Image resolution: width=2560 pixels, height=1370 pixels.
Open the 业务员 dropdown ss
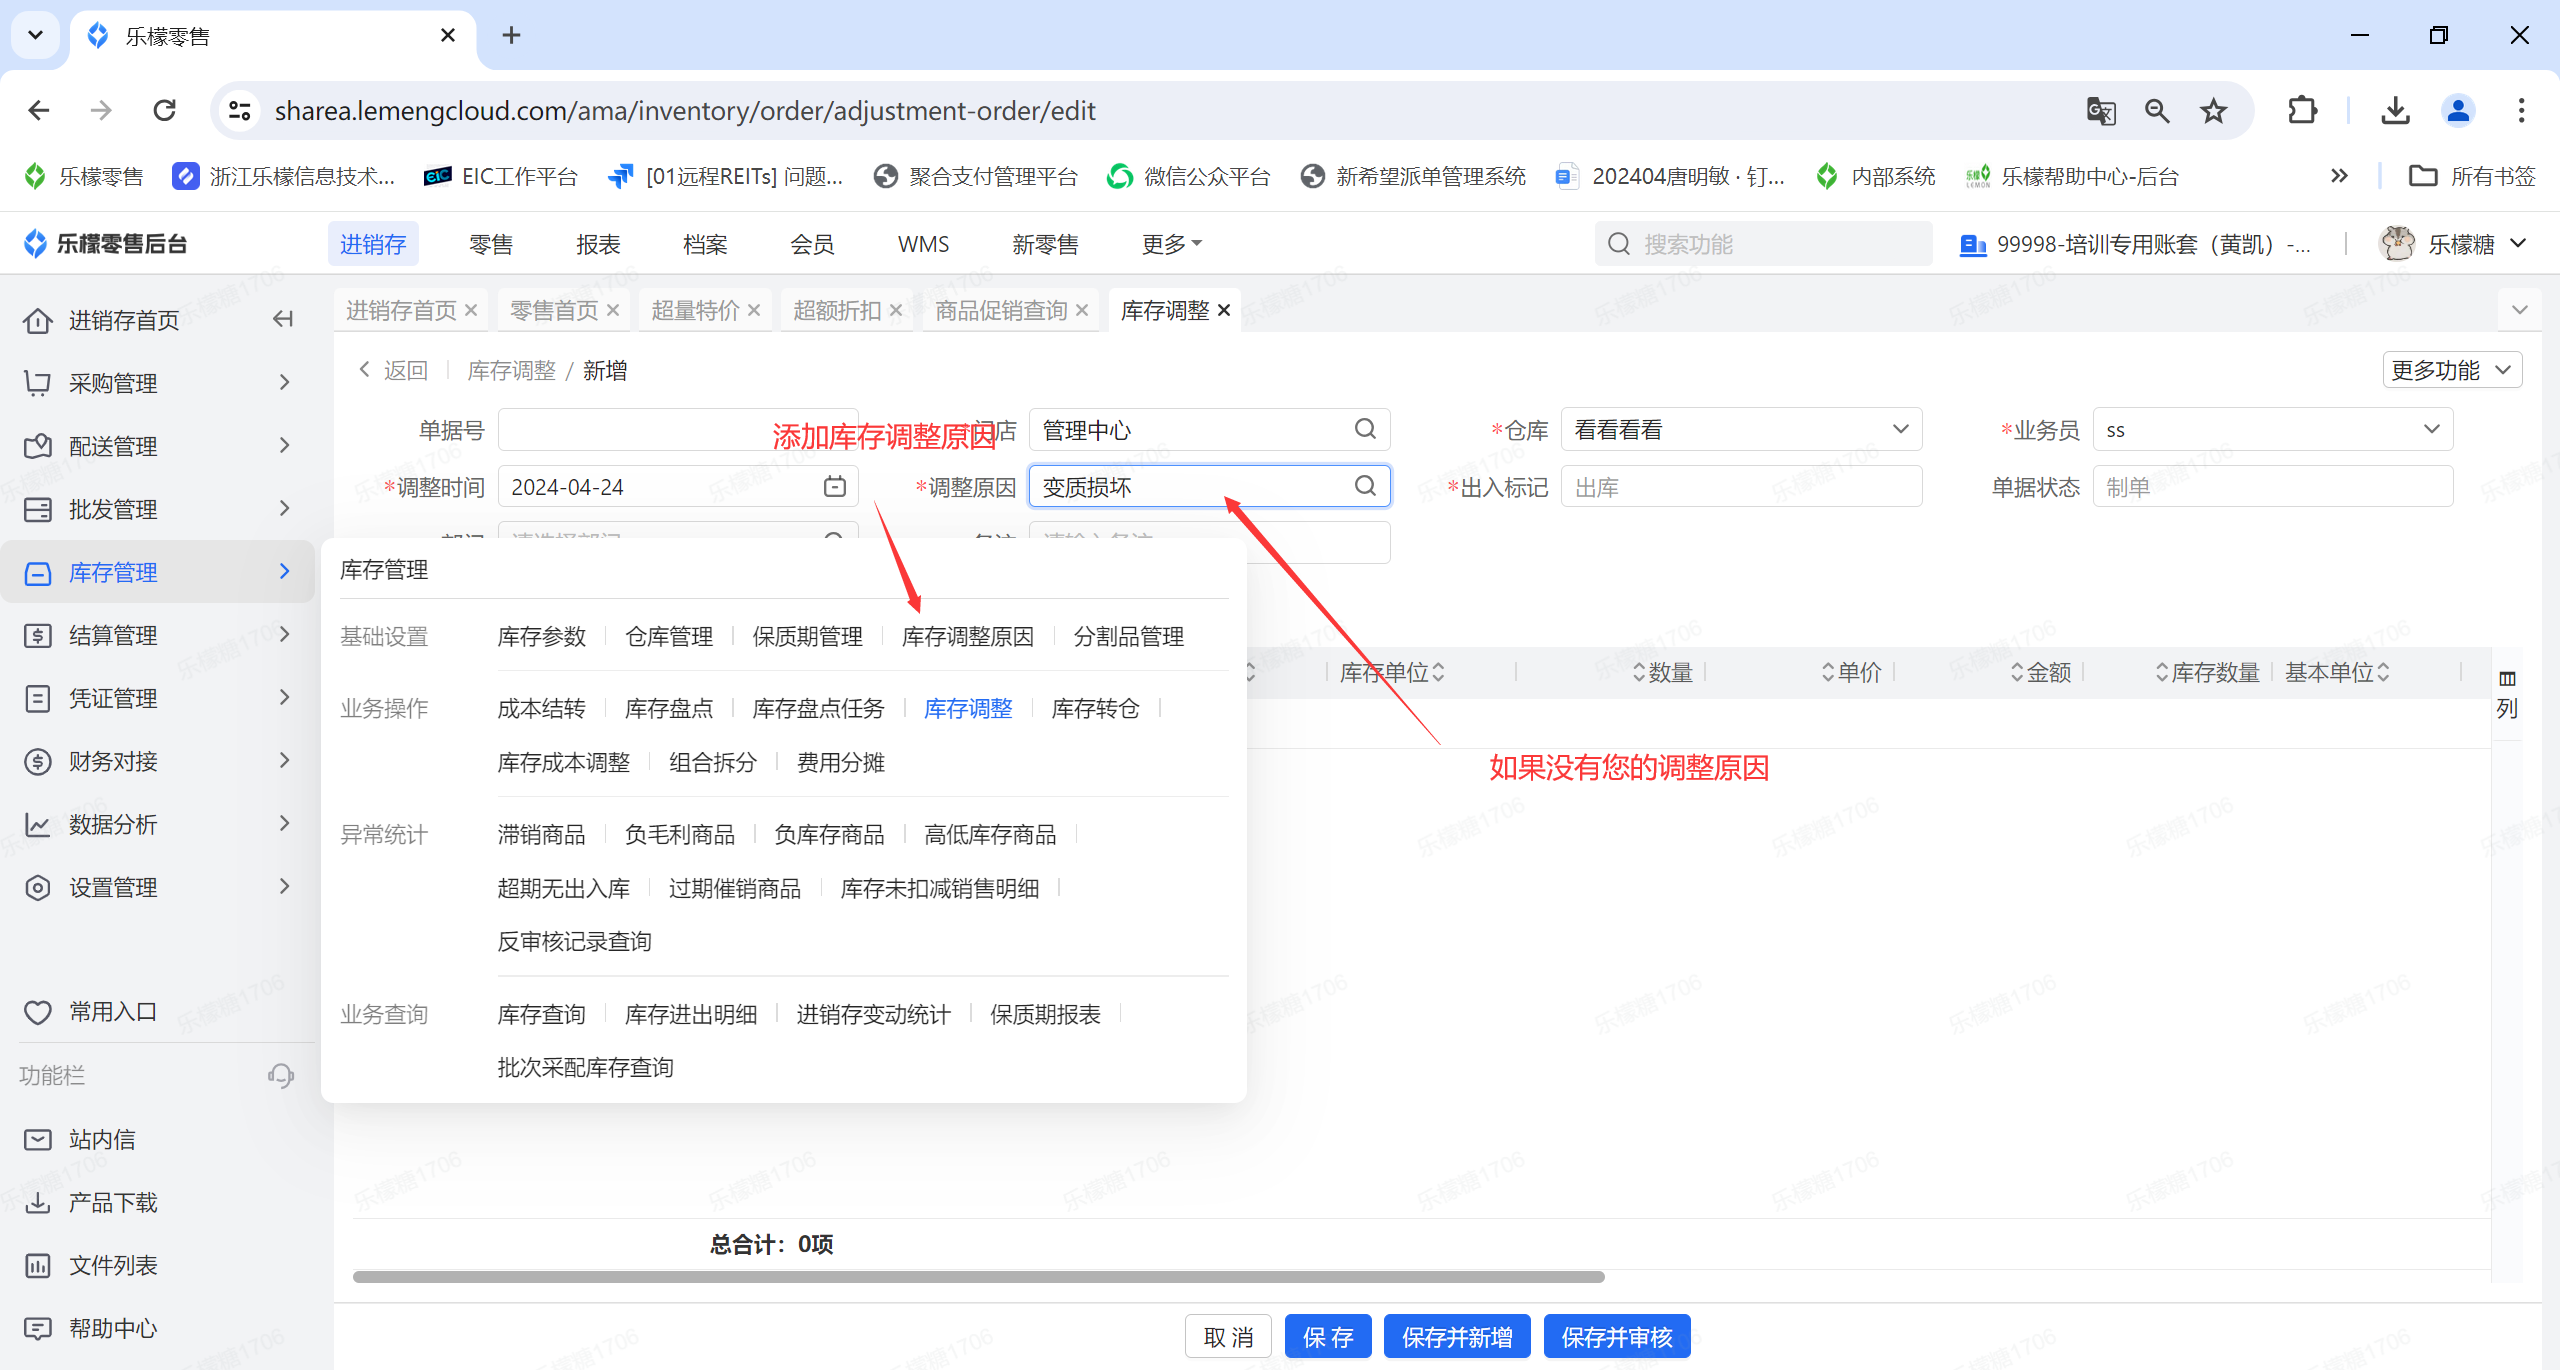(2273, 430)
